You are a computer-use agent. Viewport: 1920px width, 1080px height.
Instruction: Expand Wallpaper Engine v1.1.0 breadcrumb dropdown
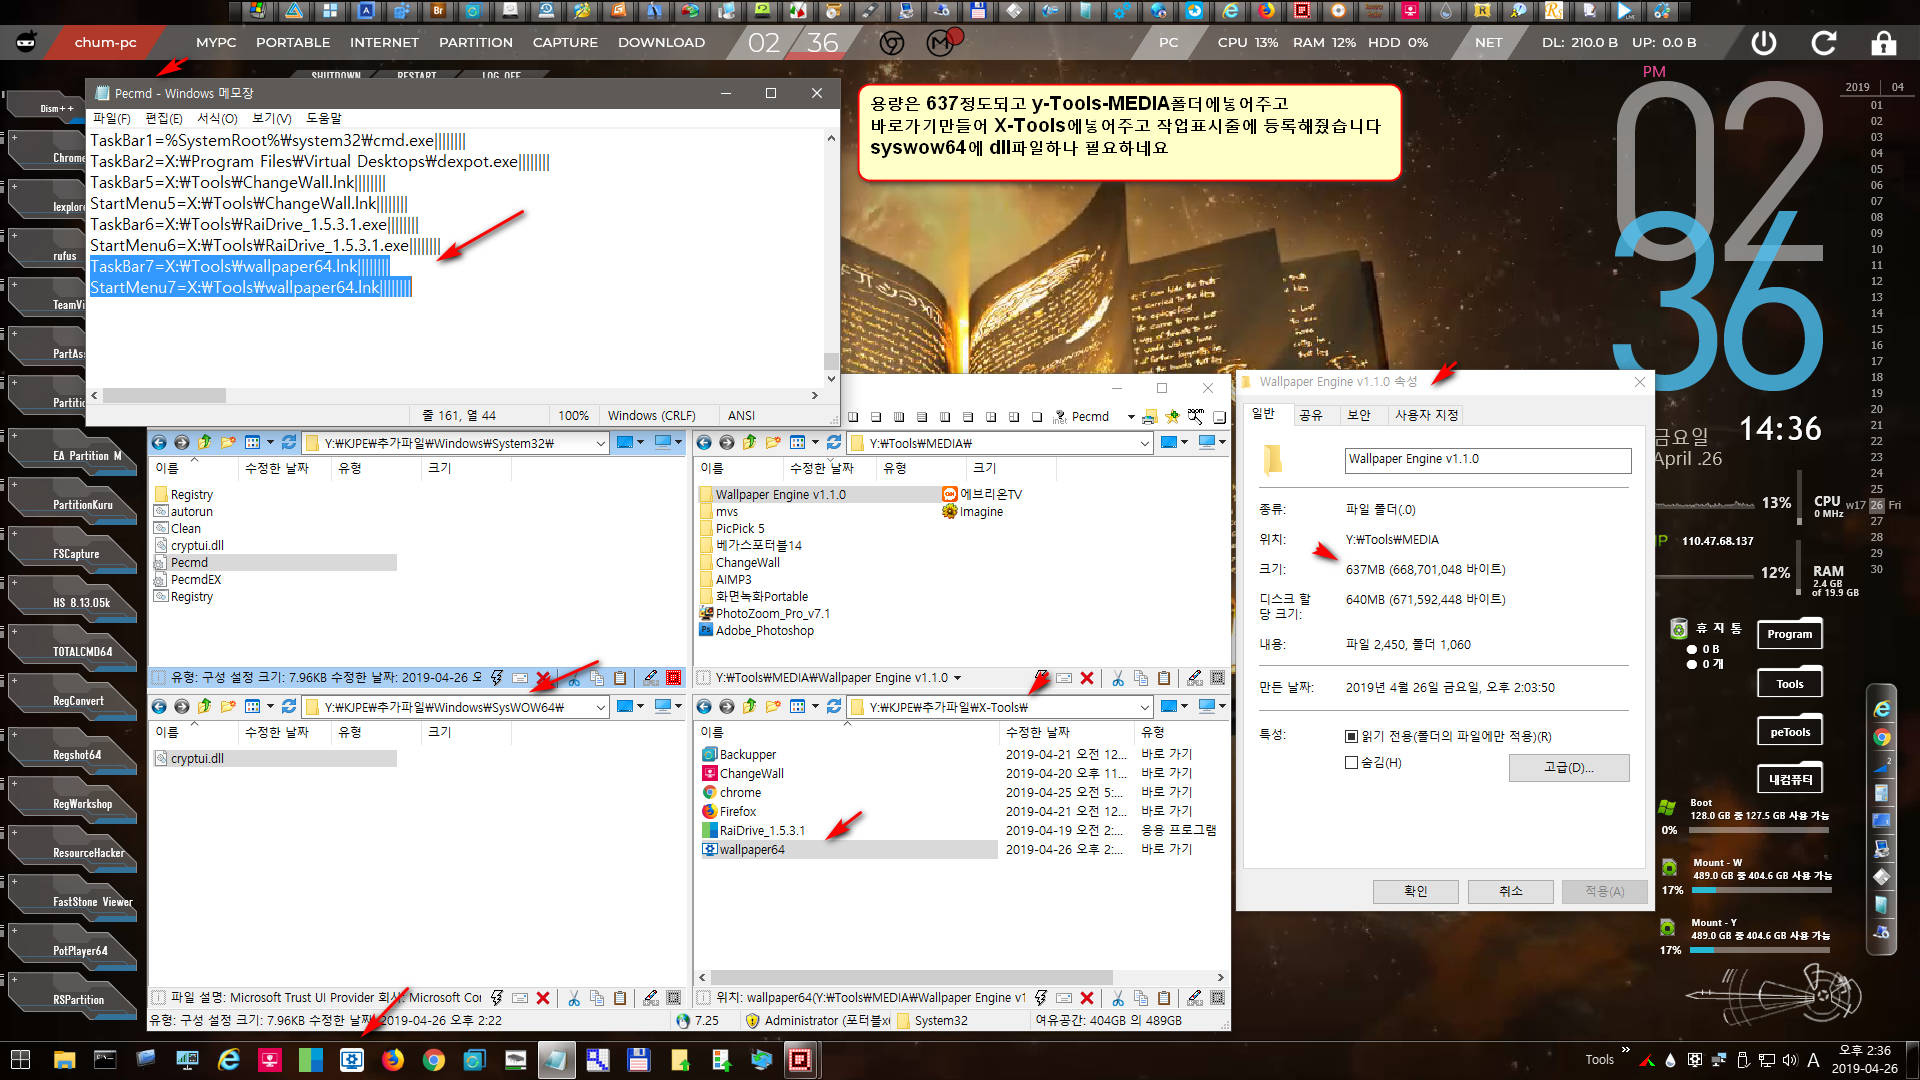957,678
